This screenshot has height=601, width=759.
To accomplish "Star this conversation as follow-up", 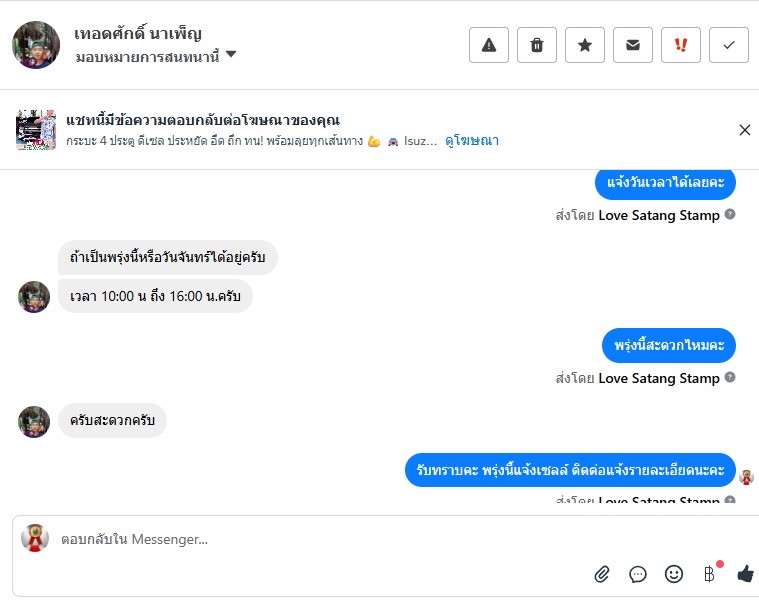I will point(585,45).
